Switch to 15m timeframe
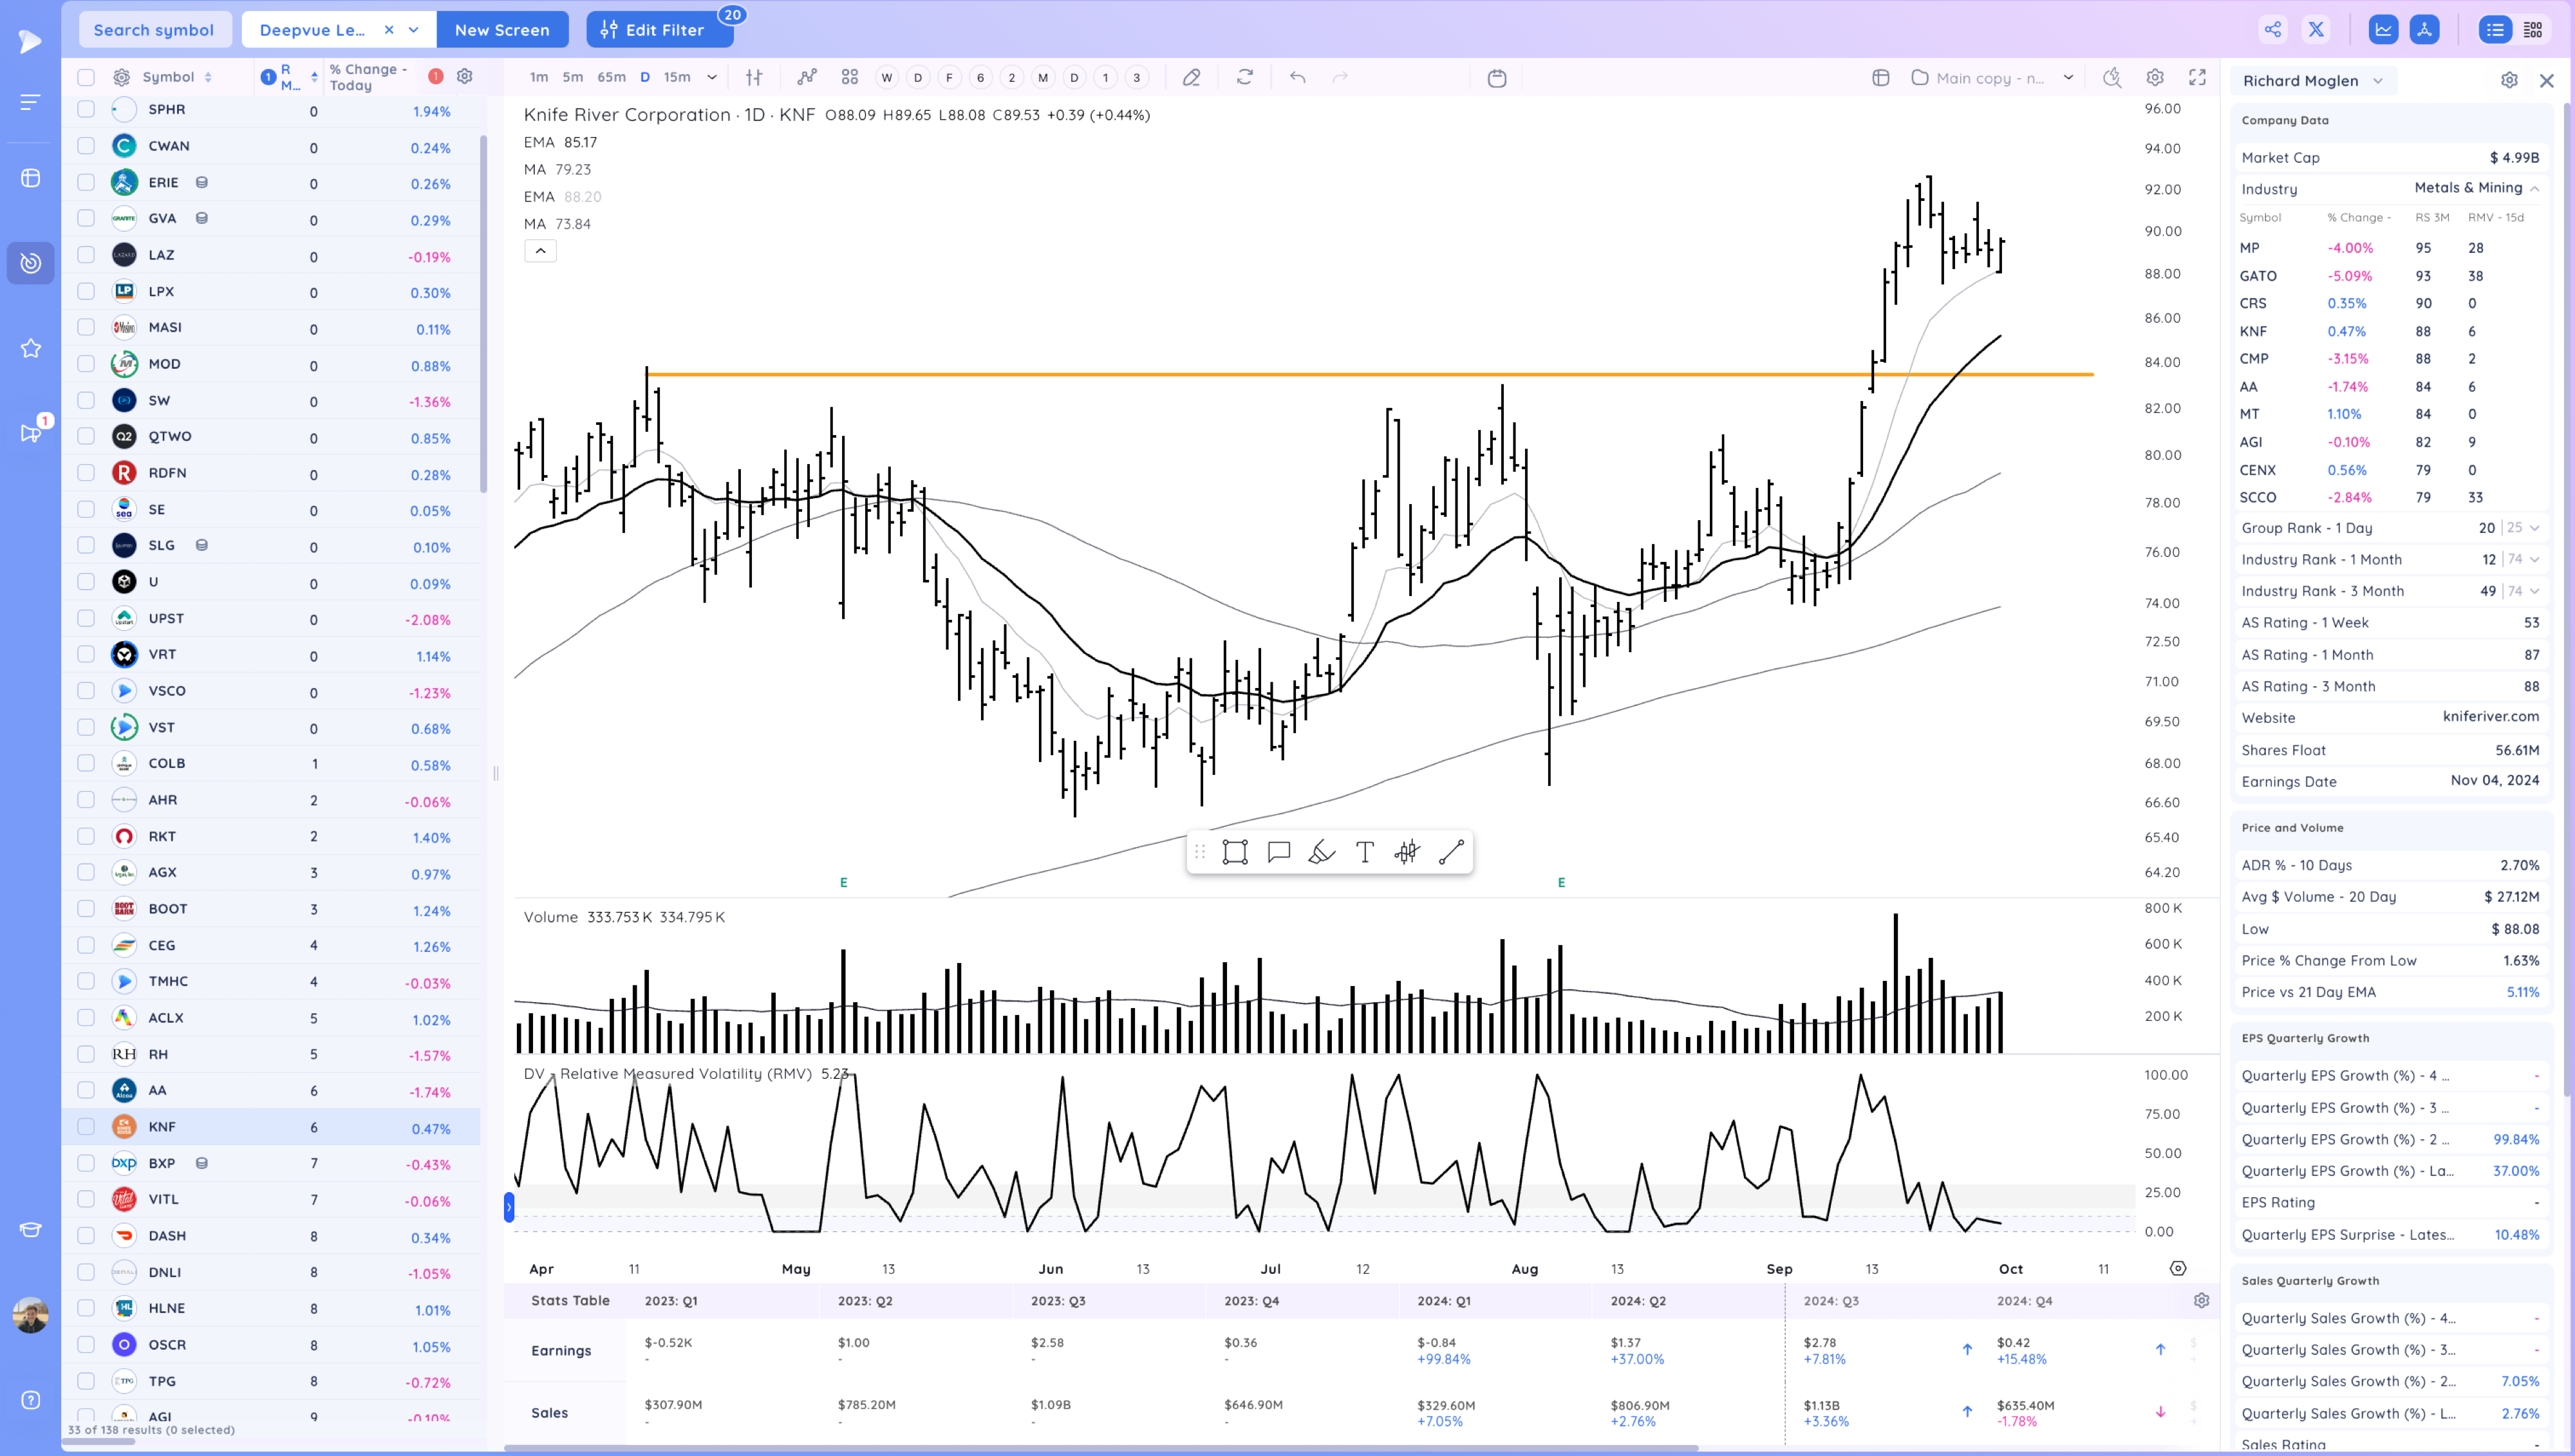Screen dimensions: 2575x1456 677,77
